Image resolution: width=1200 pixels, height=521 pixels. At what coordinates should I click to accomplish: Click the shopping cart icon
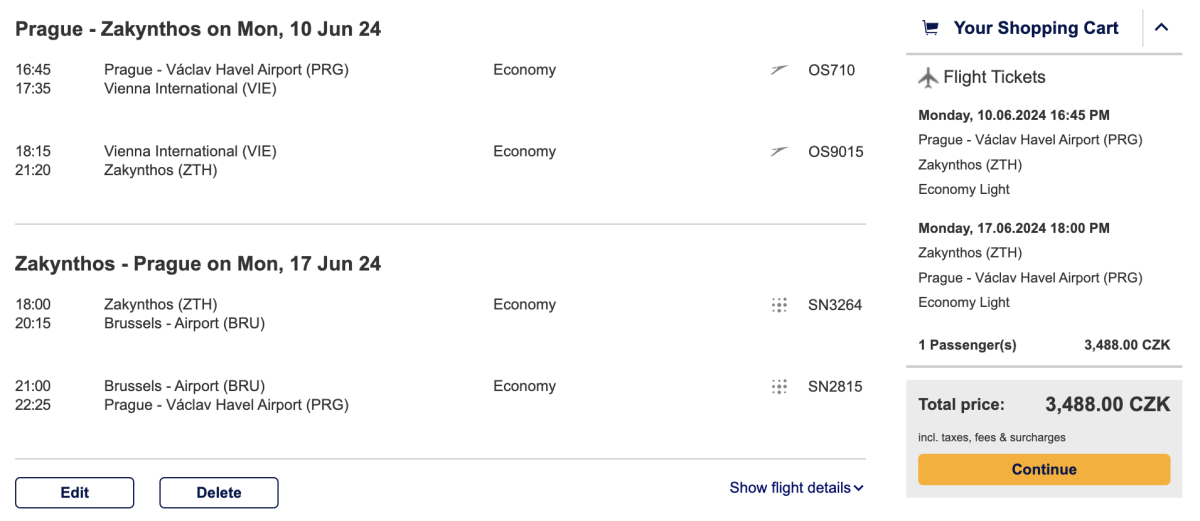(x=930, y=28)
